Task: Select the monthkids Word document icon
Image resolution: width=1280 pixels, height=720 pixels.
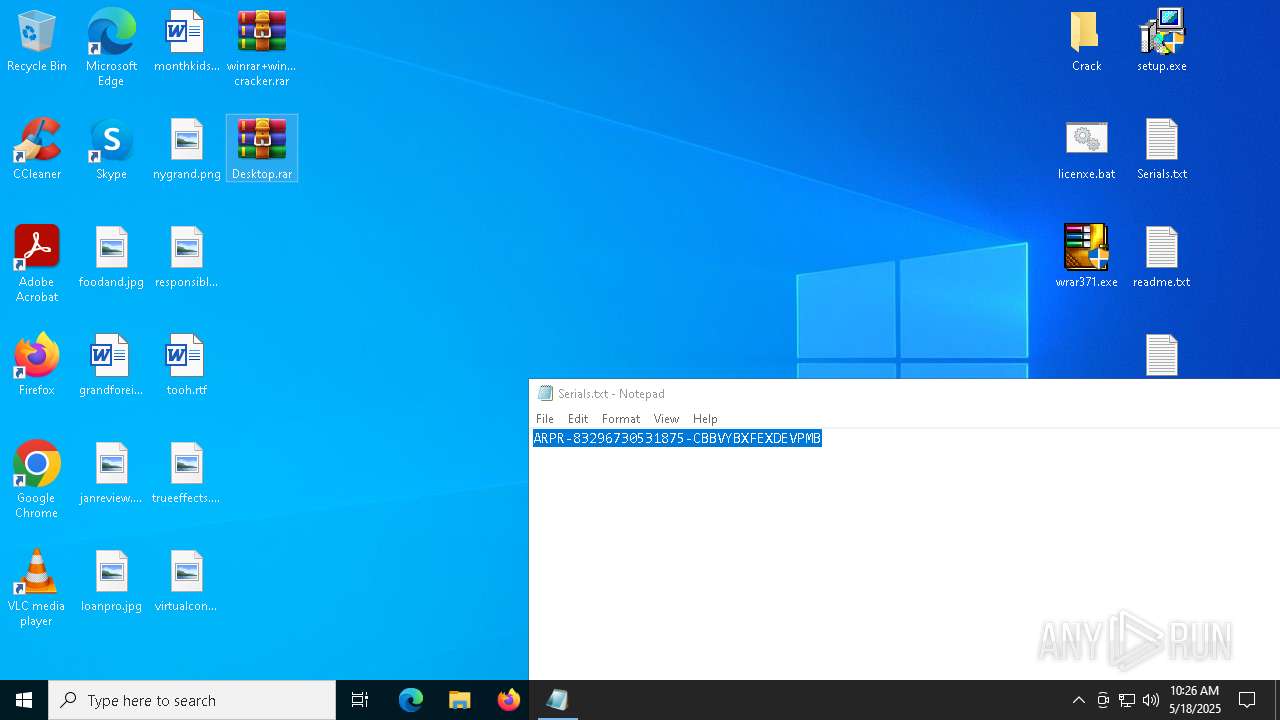Action: (186, 42)
